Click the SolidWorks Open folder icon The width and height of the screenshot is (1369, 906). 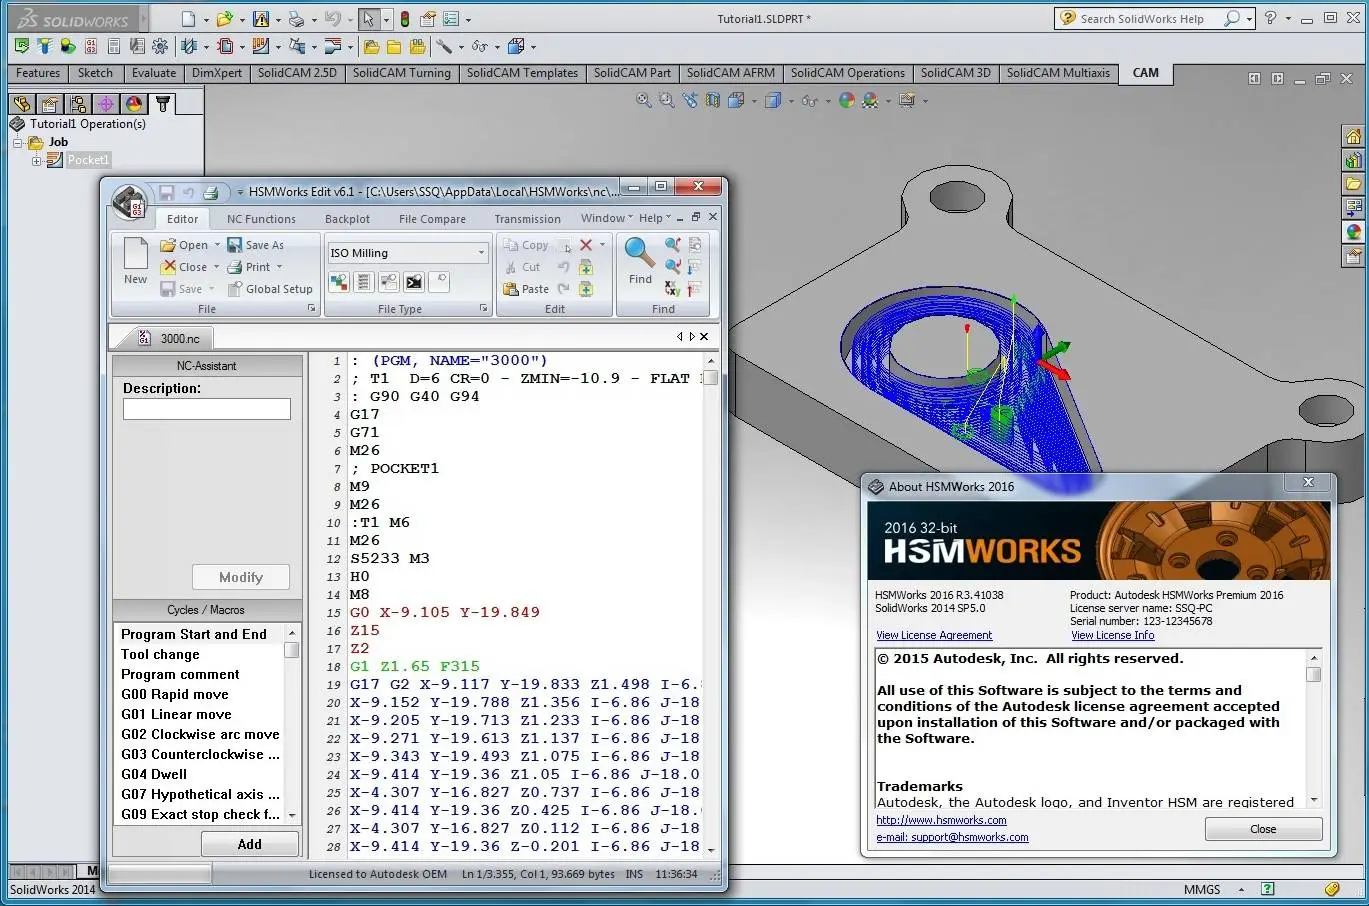click(225, 18)
